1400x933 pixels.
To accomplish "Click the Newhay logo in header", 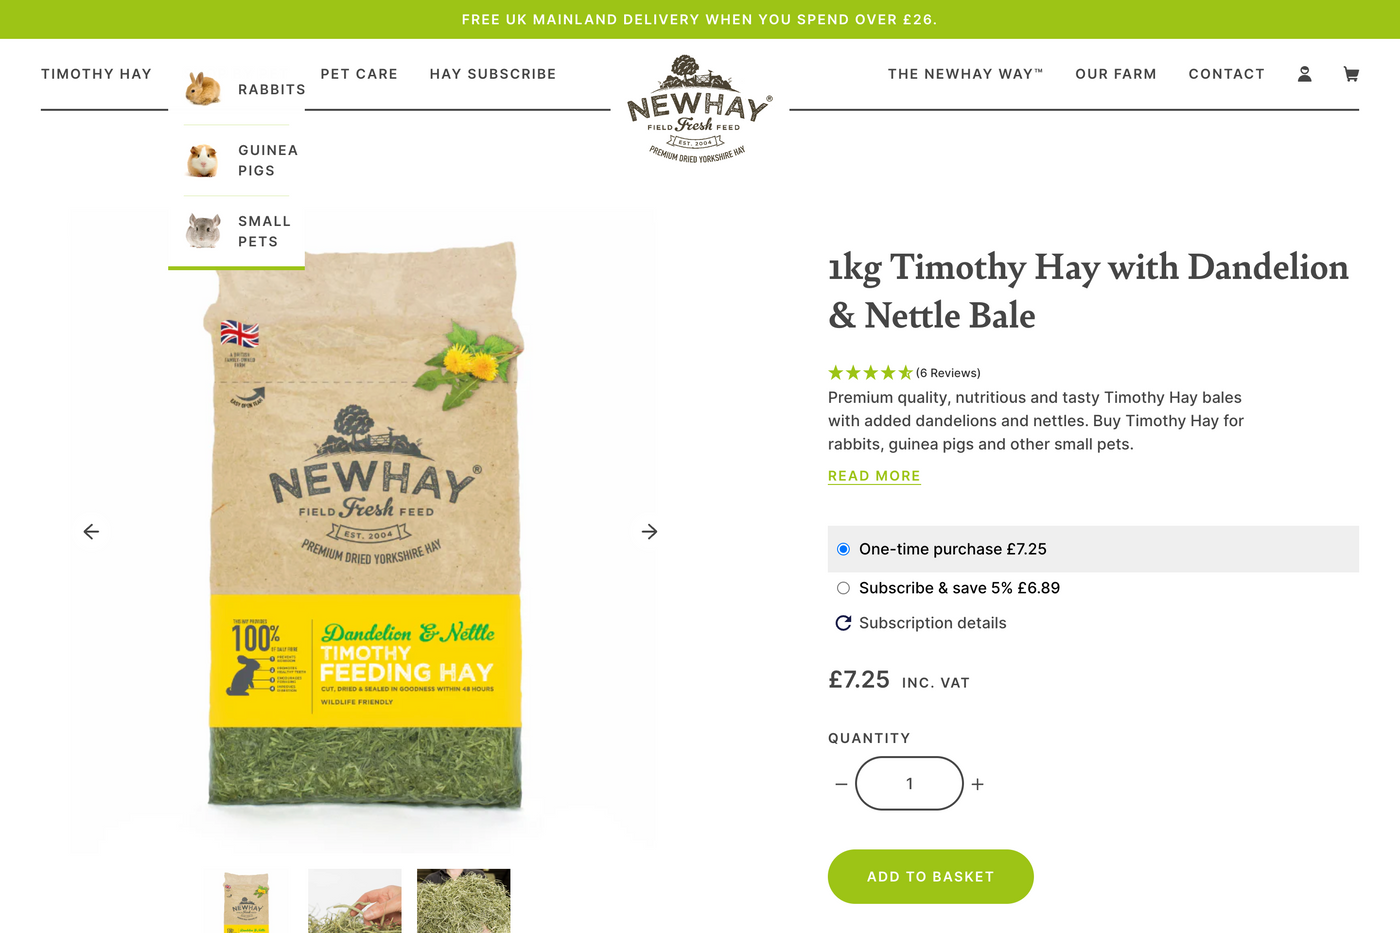I will tap(699, 109).
